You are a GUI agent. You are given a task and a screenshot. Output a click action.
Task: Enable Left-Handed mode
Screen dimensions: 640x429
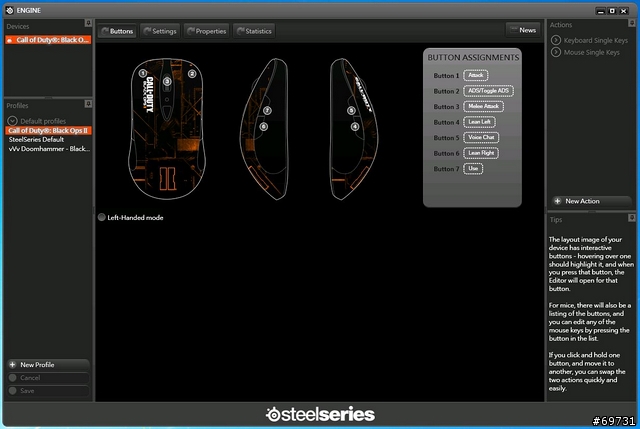pos(102,217)
